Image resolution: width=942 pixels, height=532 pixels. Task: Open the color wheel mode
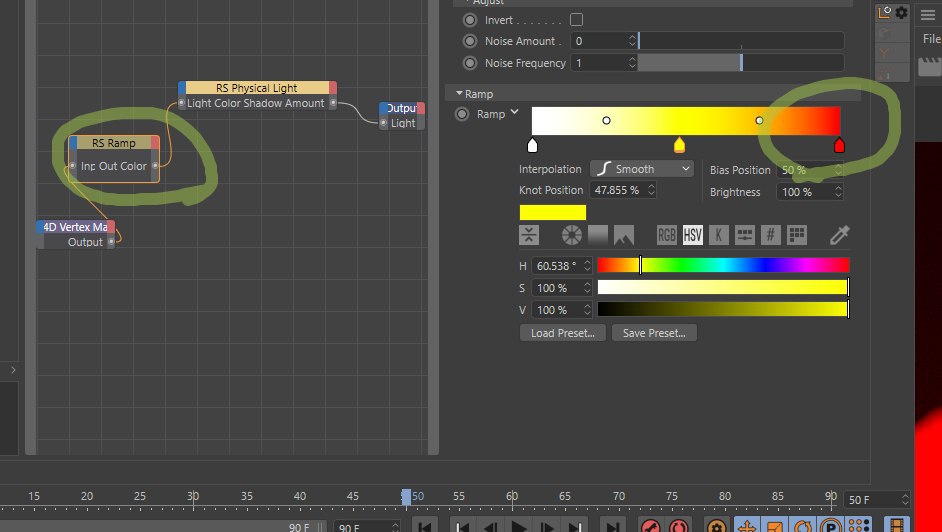pyautogui.click(x=571, y=235)
